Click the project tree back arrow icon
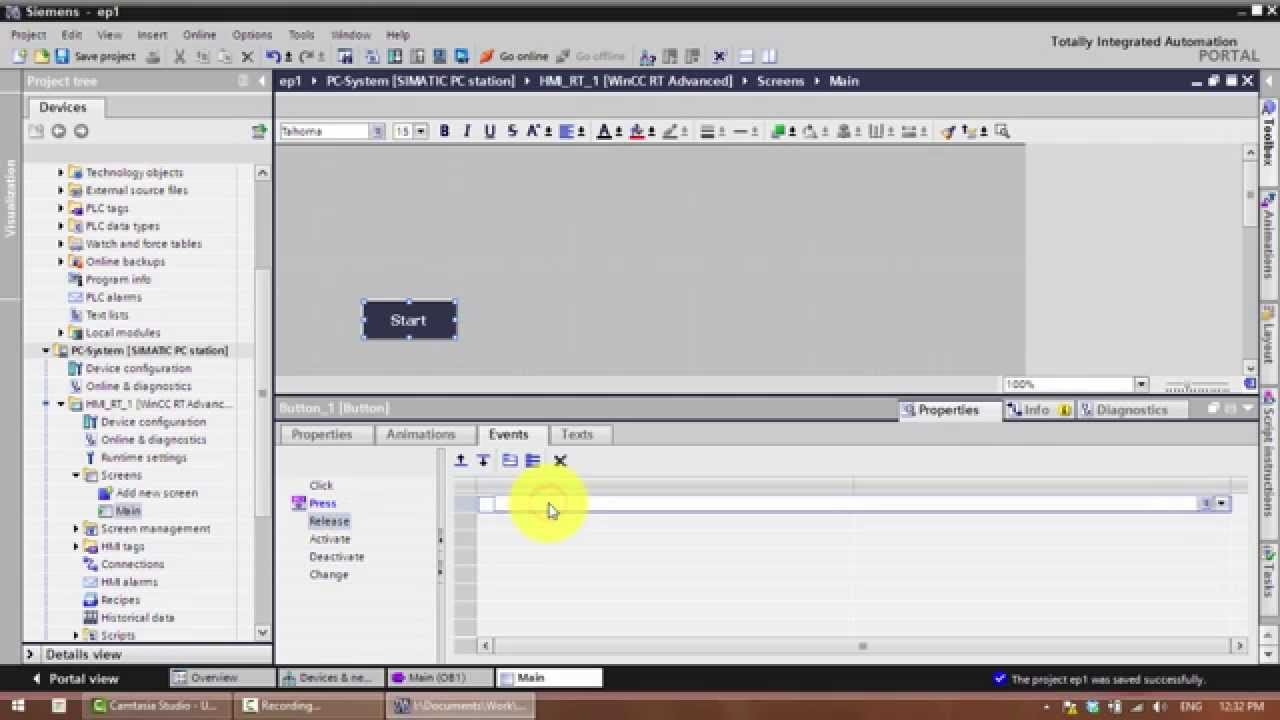This screenshot has height=720, width=1280. [x=58, y=131]
